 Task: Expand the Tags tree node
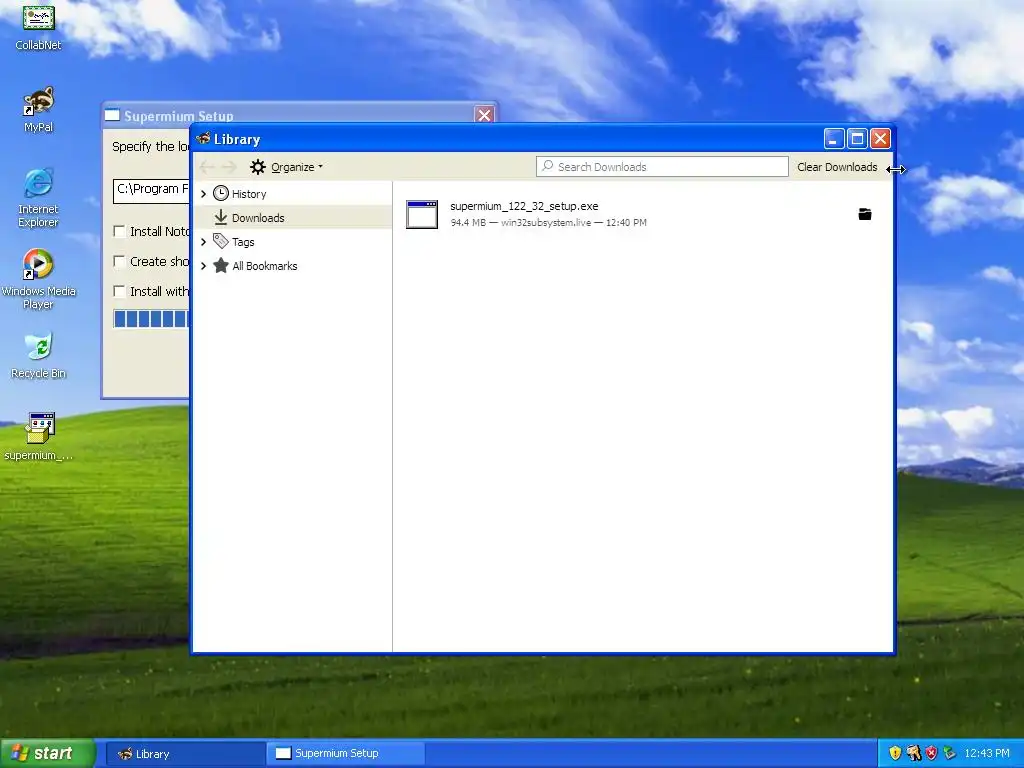pyautogui.click(x=203, y=242)
